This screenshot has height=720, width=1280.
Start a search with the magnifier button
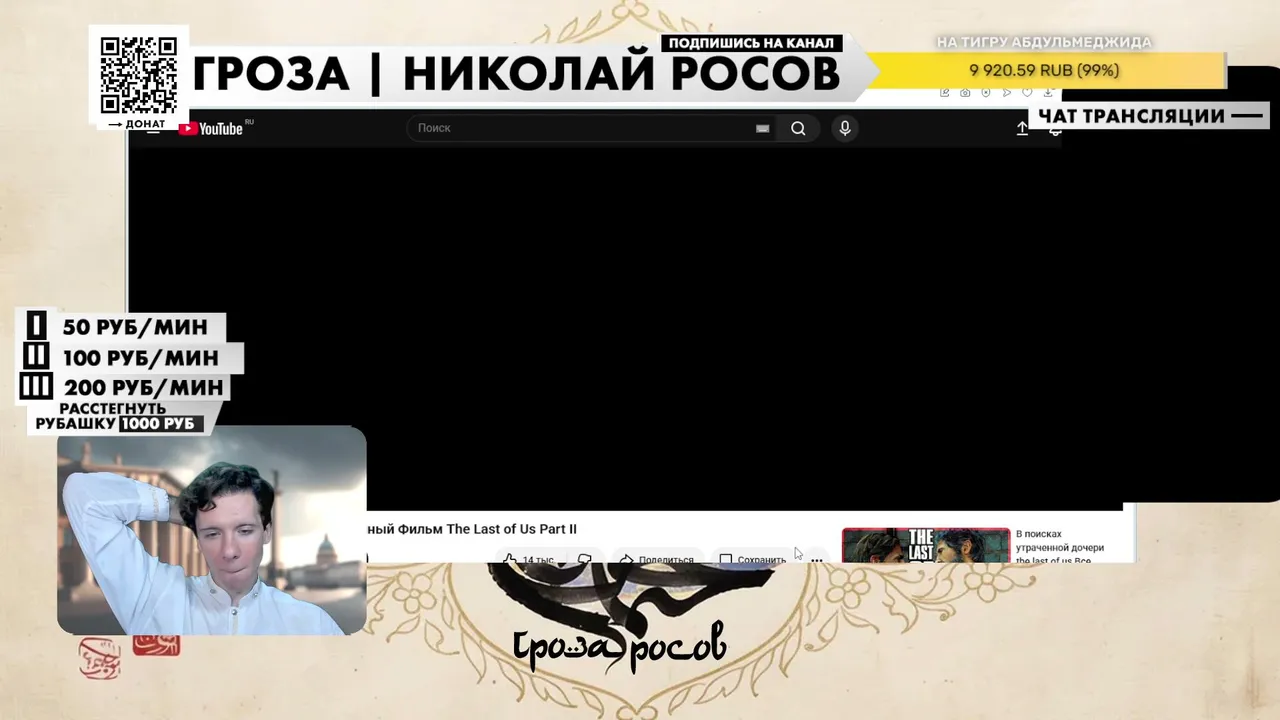(798, 128)
